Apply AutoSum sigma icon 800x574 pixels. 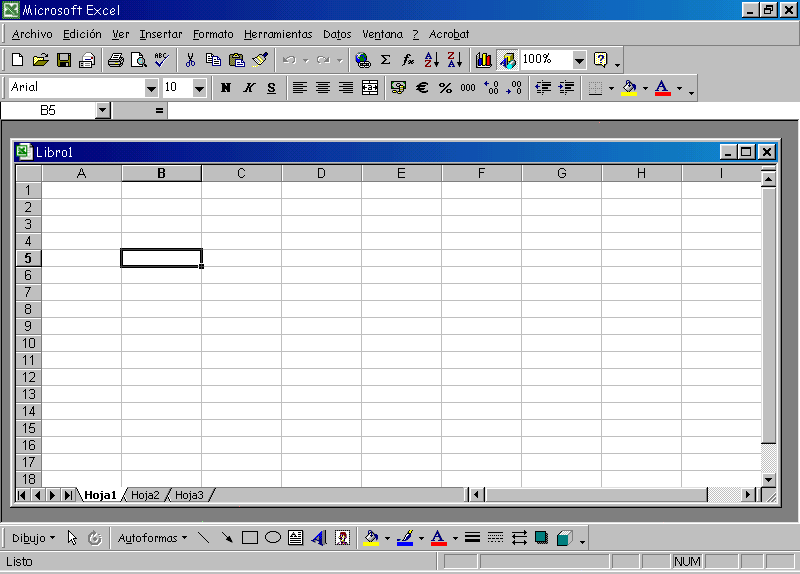386,60
